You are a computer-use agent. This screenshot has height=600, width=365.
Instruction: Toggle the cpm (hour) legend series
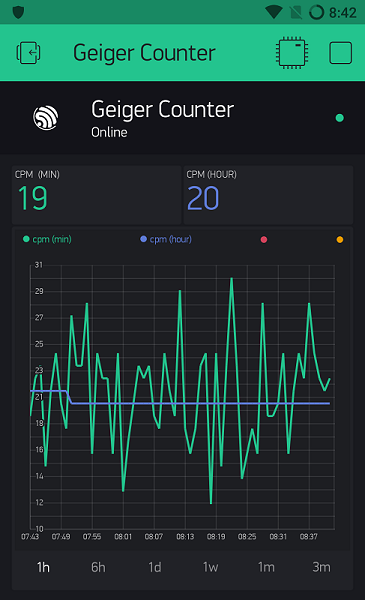click(166, 239)
